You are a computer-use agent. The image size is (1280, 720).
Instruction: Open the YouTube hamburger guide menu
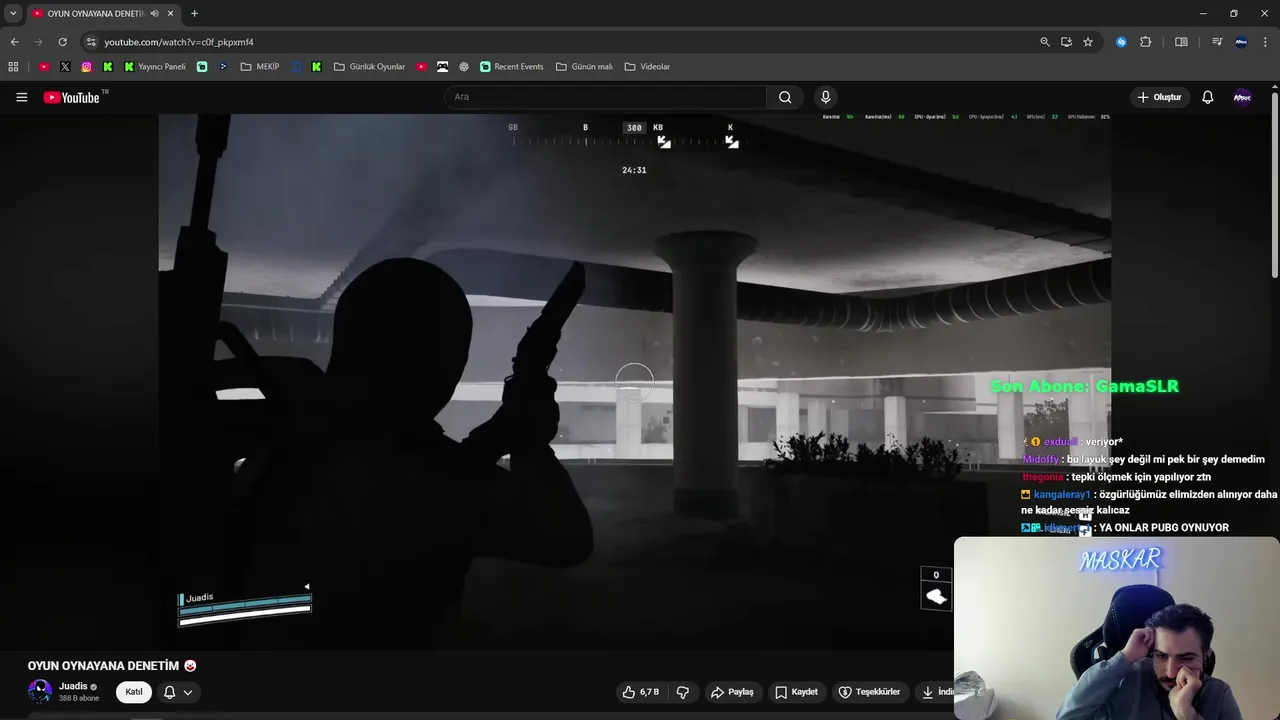point(21,97)
